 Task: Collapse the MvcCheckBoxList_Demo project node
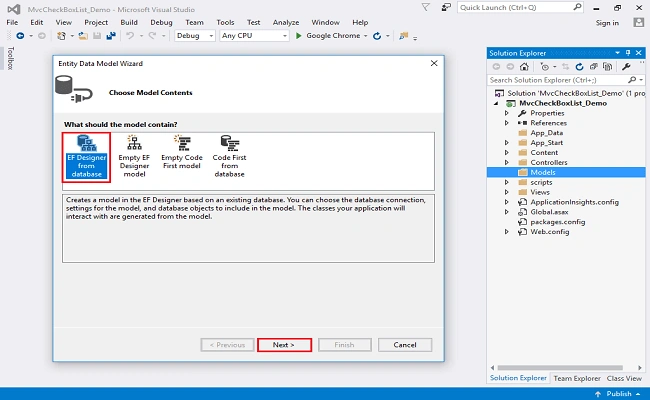tap(496, 104)
